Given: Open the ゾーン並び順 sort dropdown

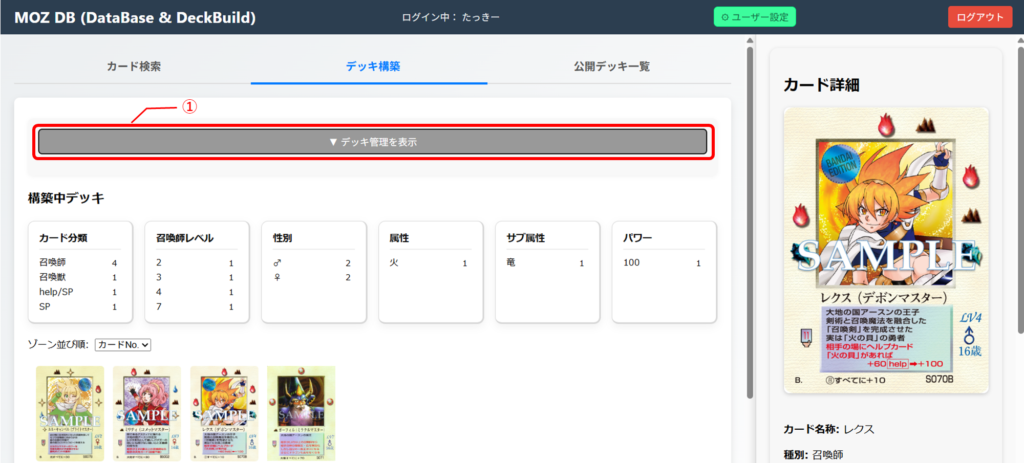Looking at the screenshot, I should 122,344.
